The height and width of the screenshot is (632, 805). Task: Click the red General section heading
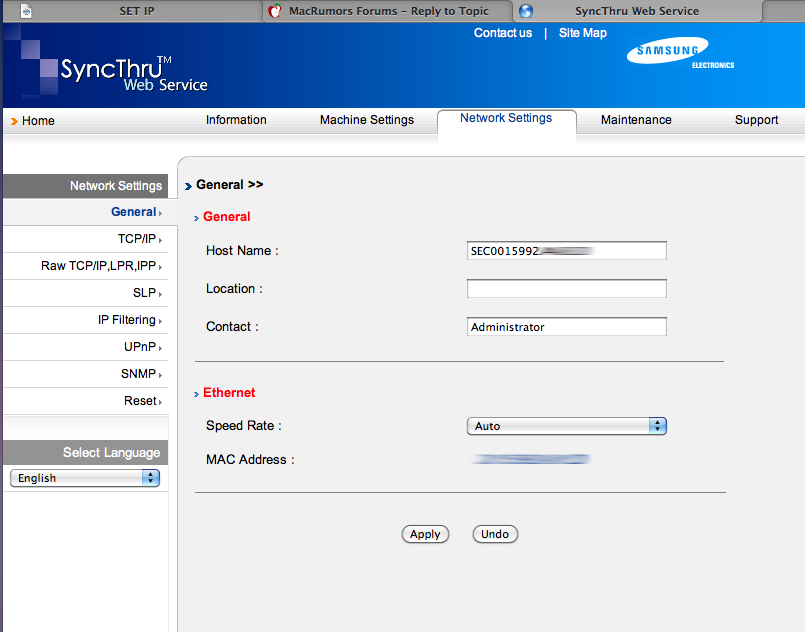click(226, 217)
